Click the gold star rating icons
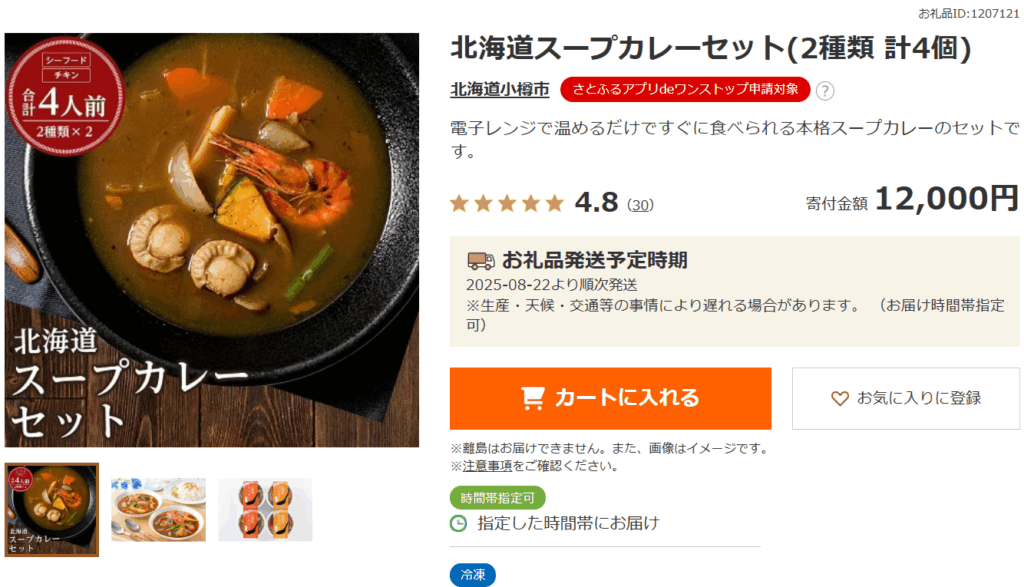The width and height of the screenshot is (1024, 587). [507, 204]
